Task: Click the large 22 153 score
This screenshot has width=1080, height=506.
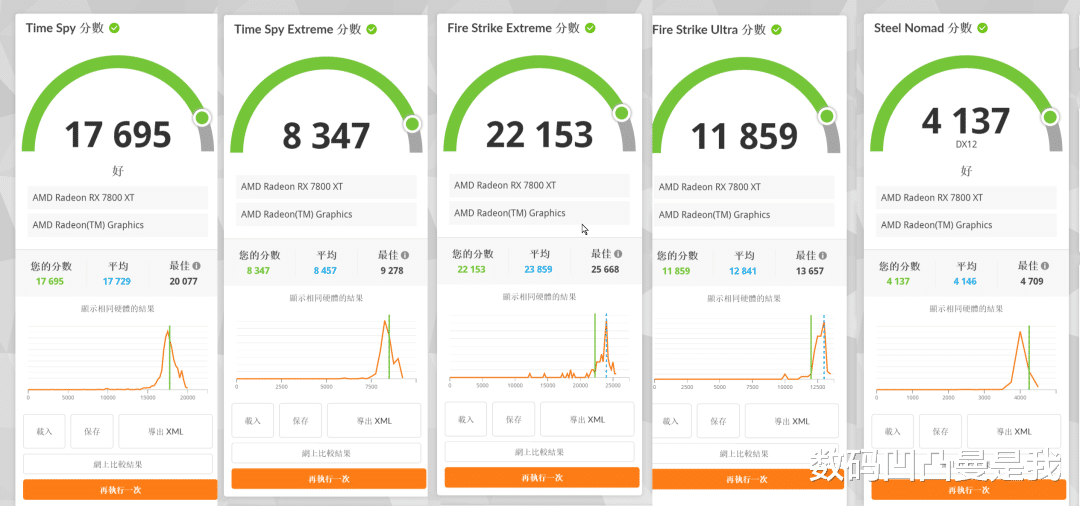Action: click(x=539, y=134)
